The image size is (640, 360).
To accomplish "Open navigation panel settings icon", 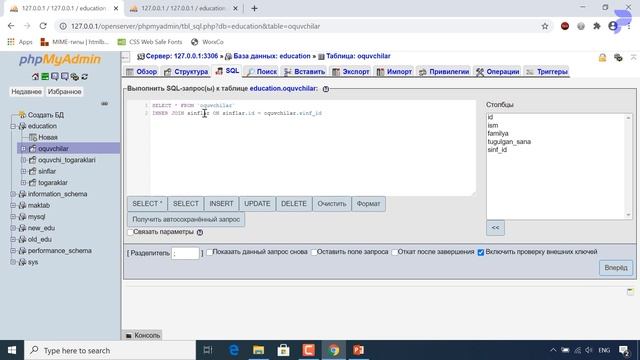I will coord(74,76).
